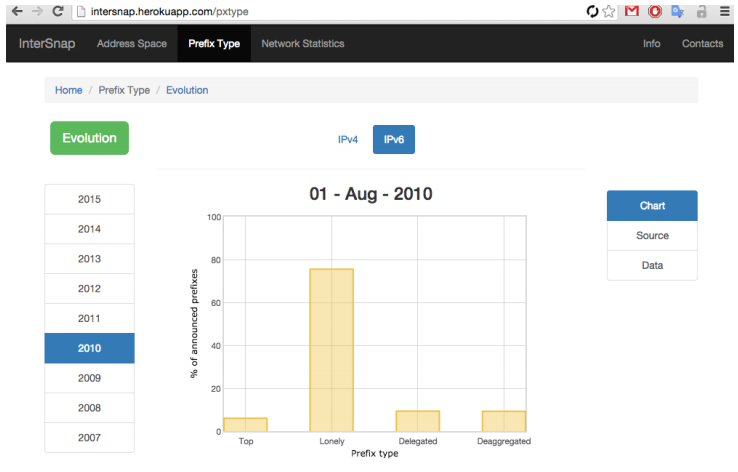
Task: Click the y-axis value 80
Action: tap(216, 260)
